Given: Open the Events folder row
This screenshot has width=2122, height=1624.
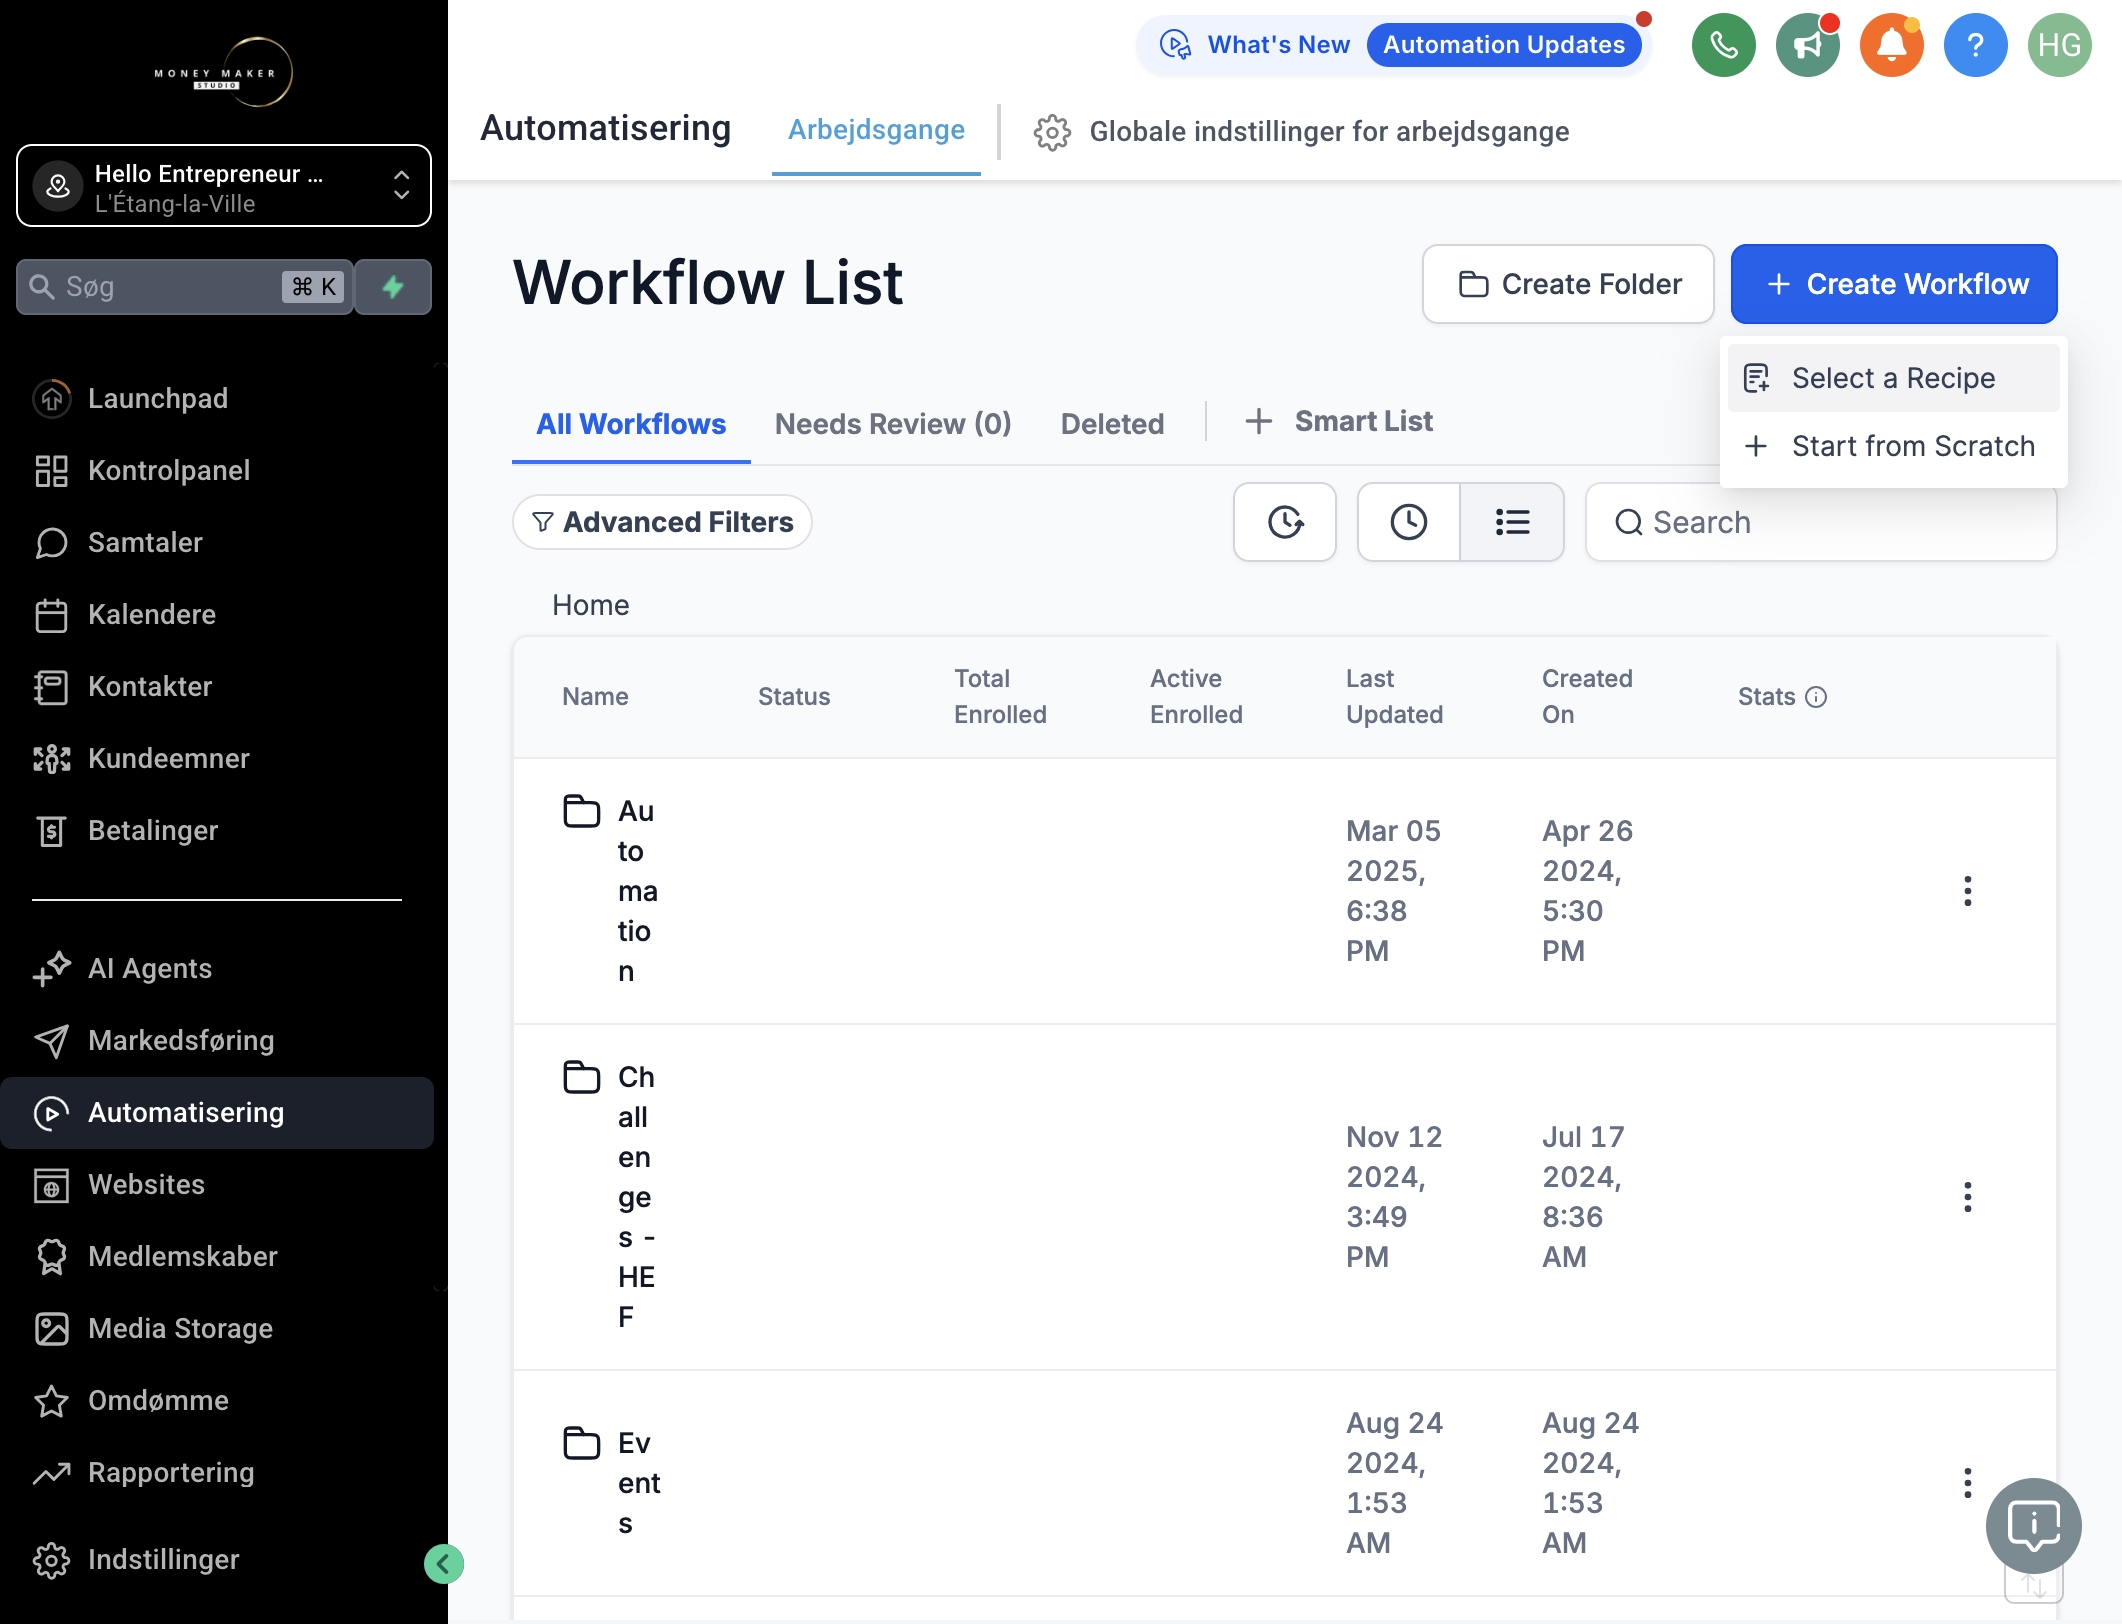Looking at the screenshot, I should click(1284, 1483).
